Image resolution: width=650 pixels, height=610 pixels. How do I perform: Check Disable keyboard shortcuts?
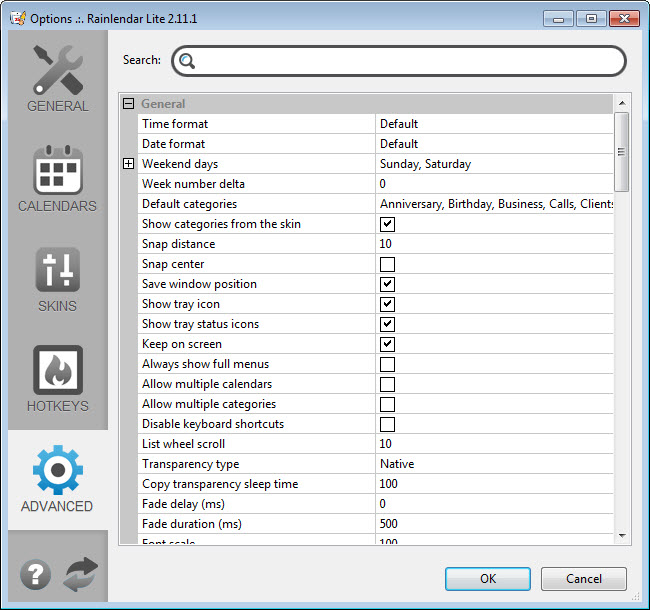(387, 424)
